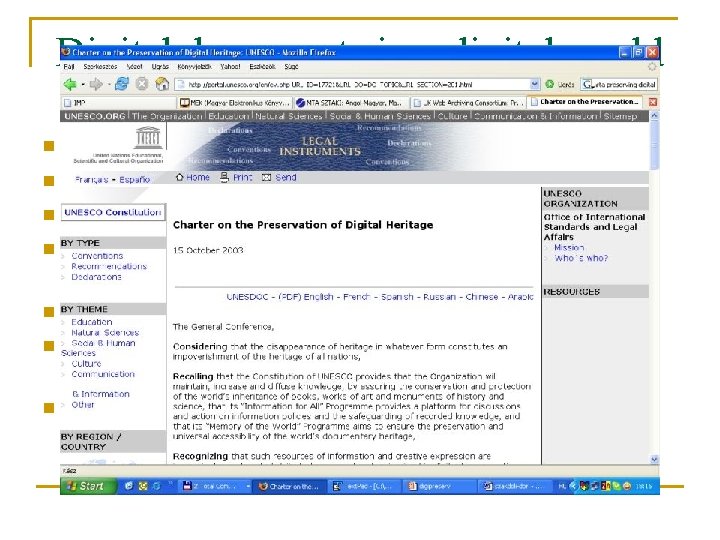Open the French version link

357,297
